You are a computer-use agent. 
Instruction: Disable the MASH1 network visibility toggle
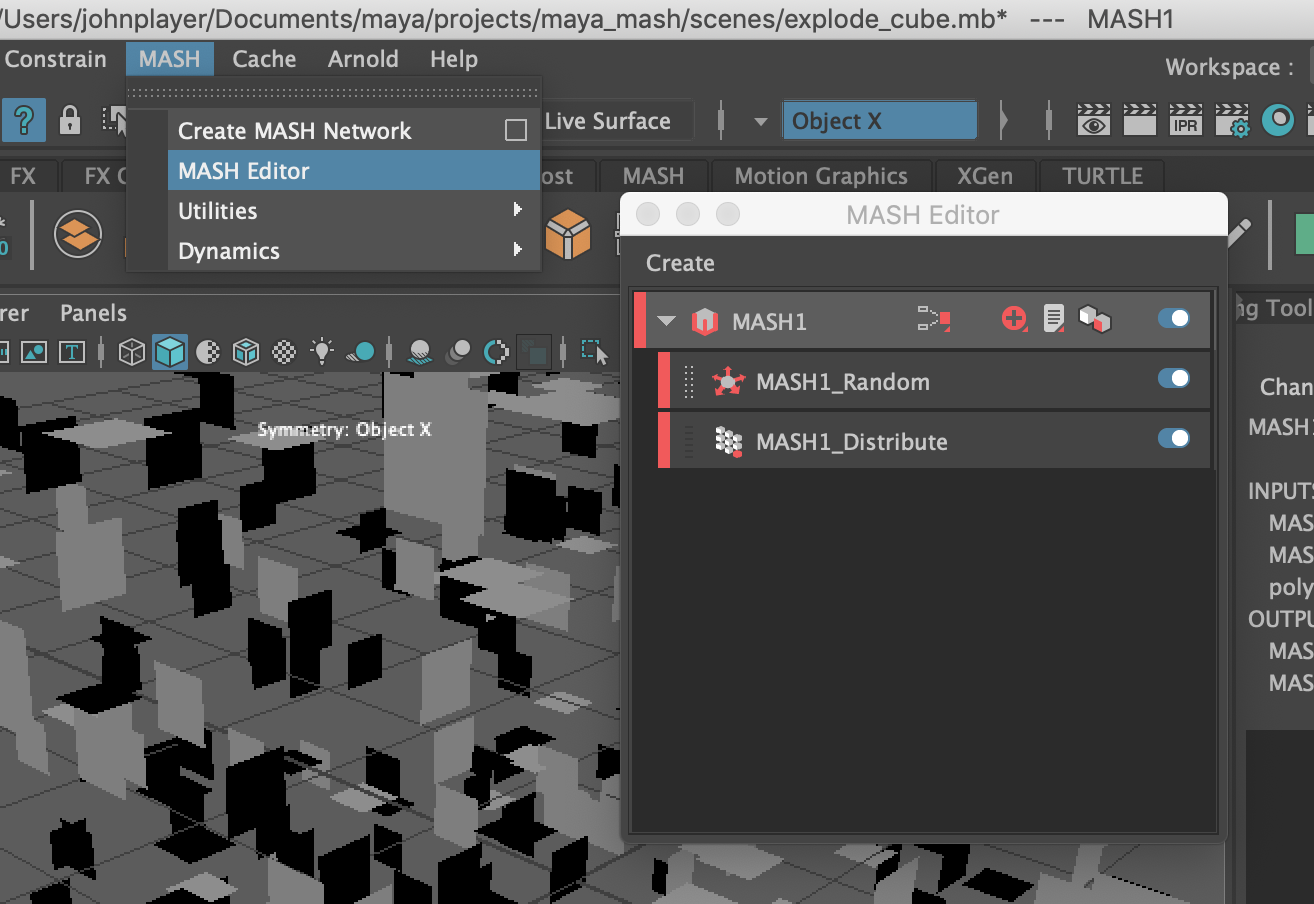pyautogui.click(x=1174, y=319)
